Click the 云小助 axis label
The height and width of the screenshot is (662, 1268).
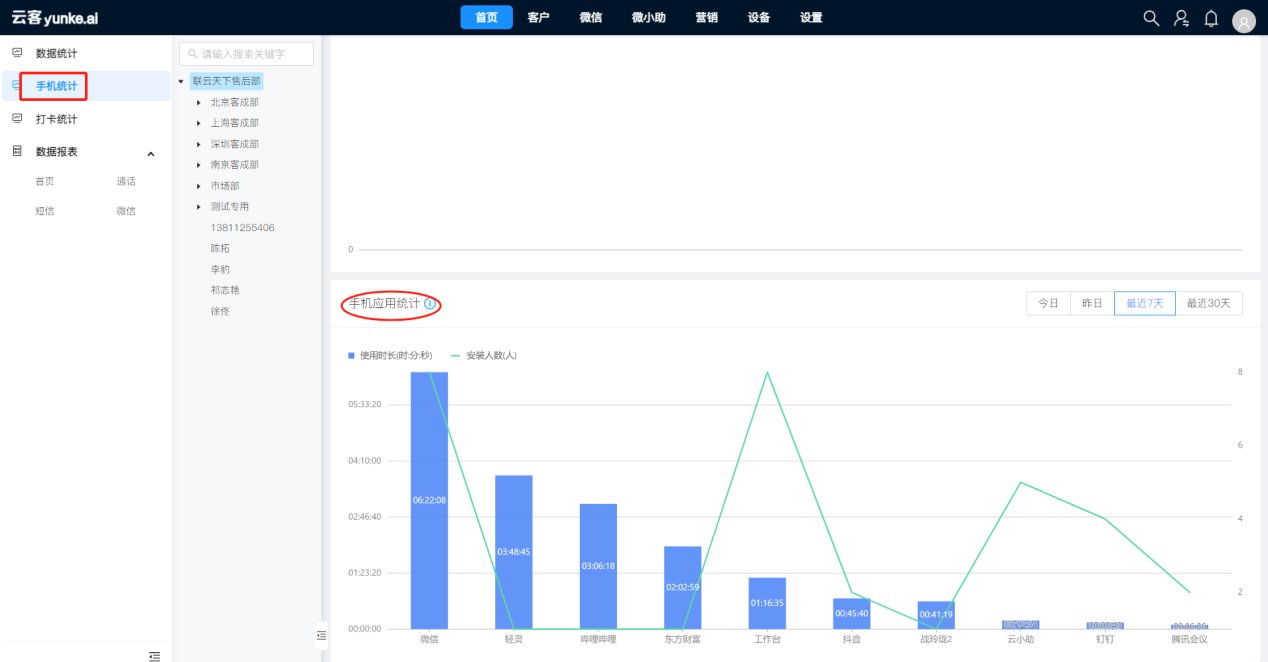pos(1020,639)
